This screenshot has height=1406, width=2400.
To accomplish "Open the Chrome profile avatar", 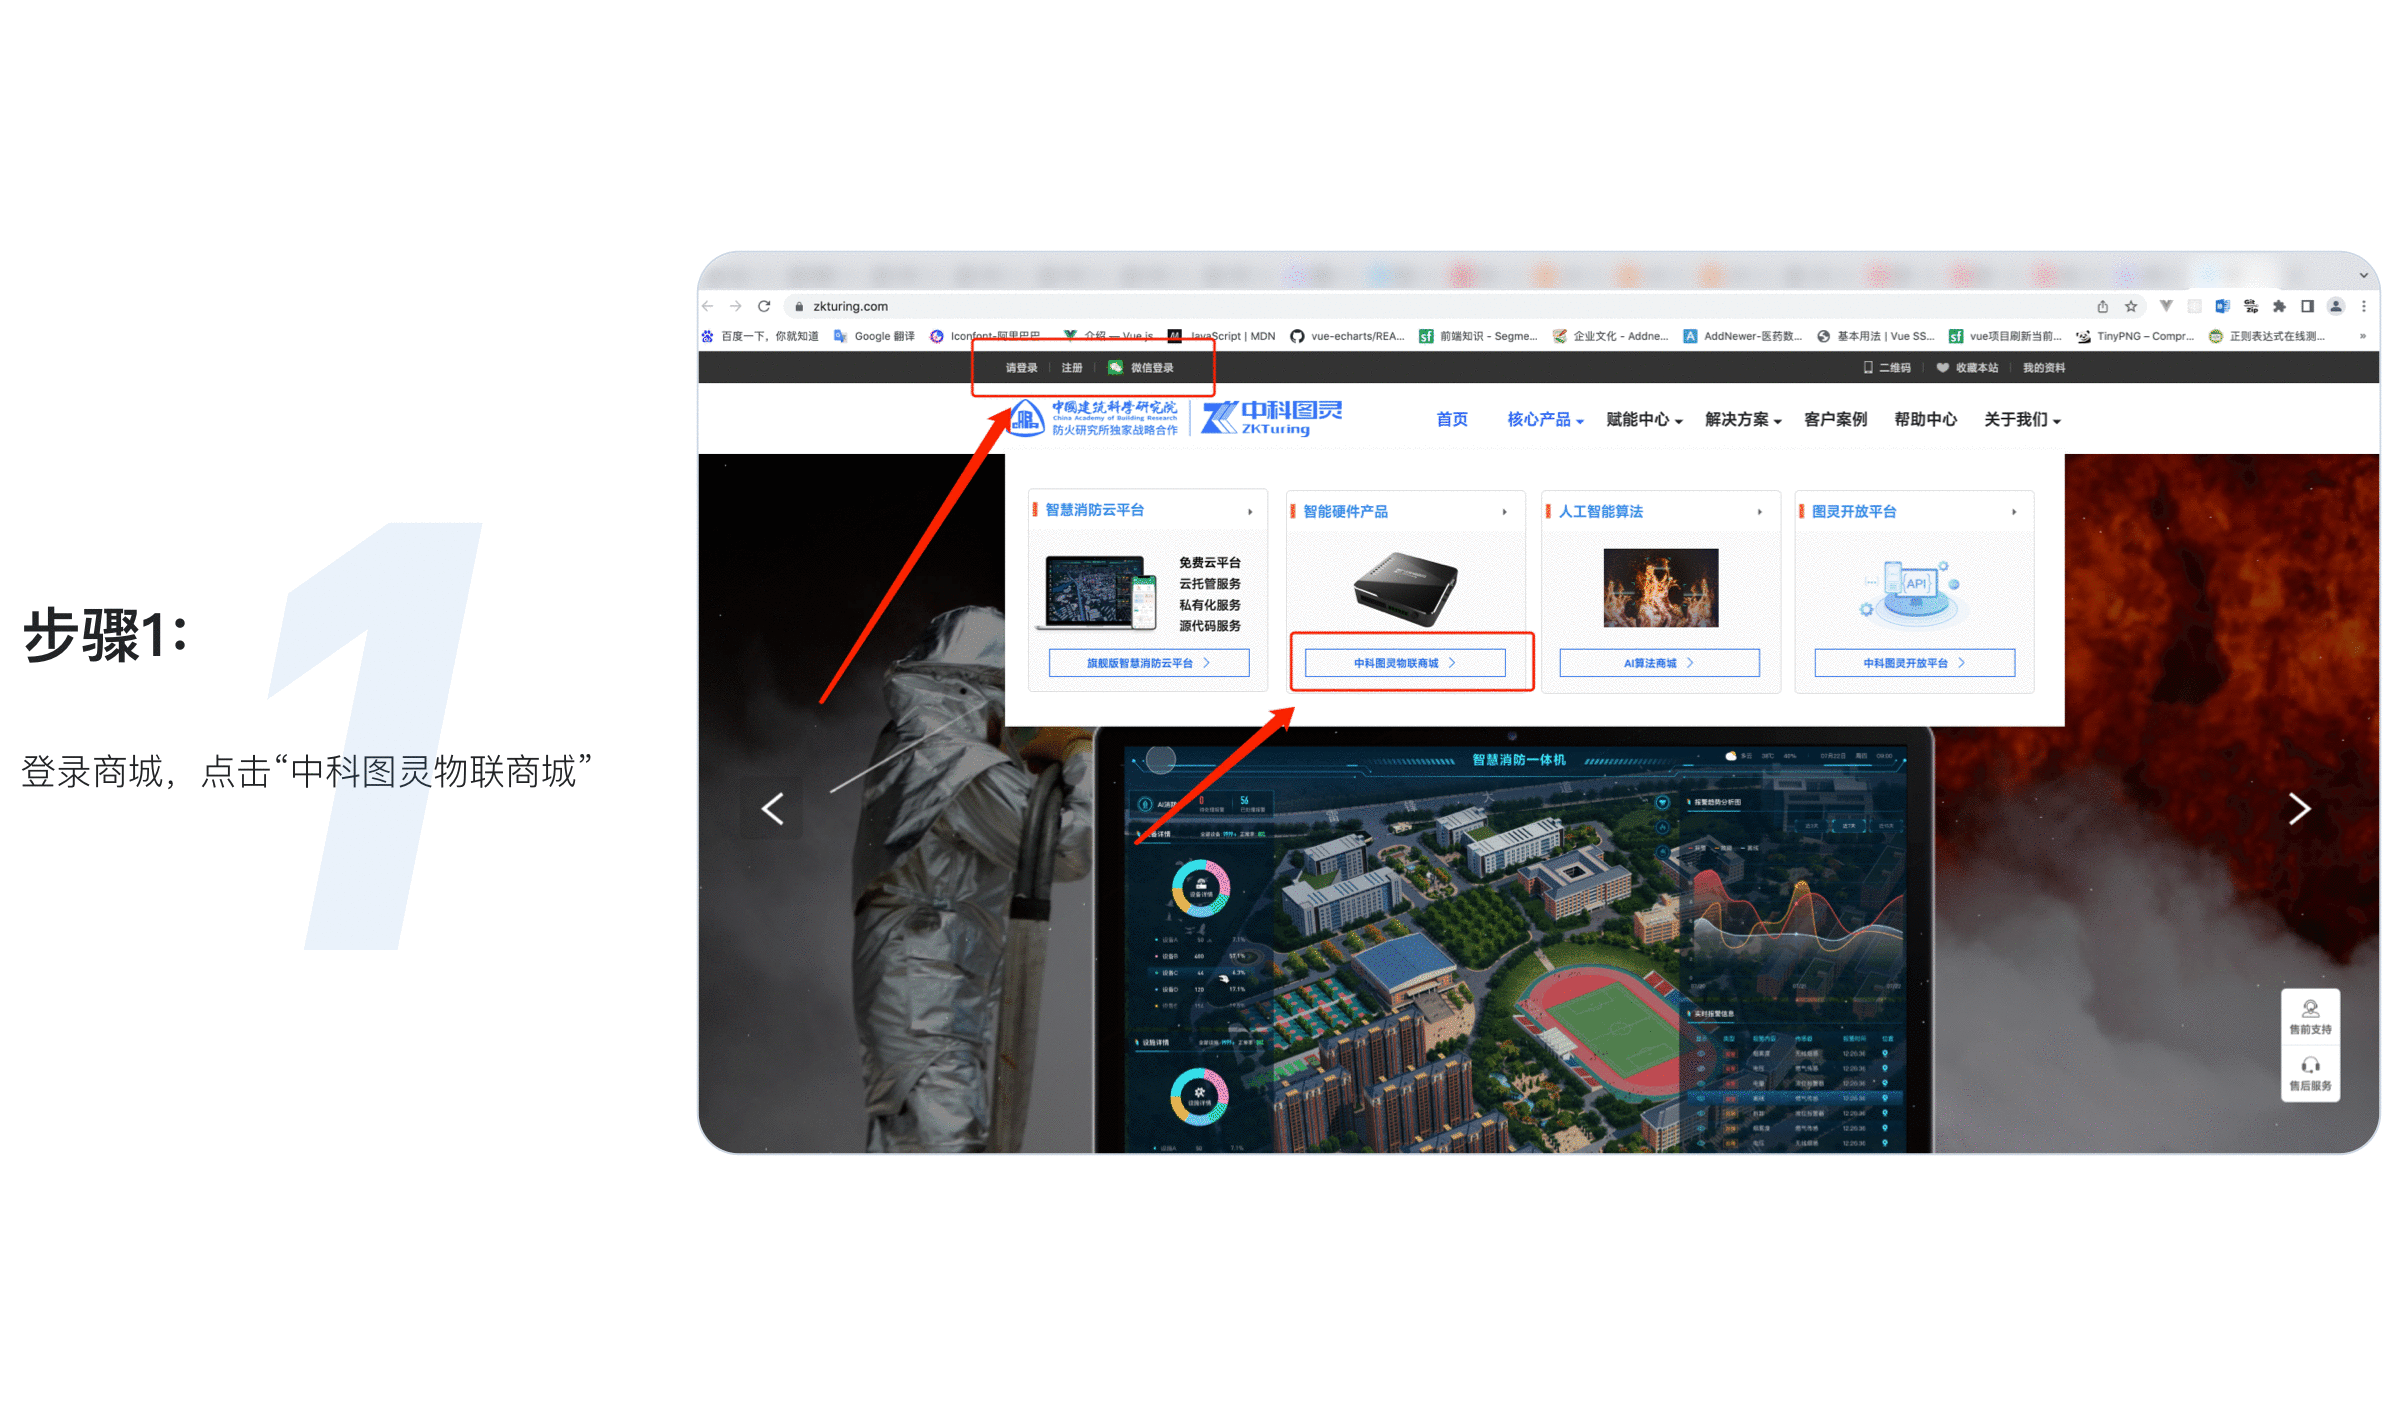I will pyautogui.click(x=2336, y=306).
